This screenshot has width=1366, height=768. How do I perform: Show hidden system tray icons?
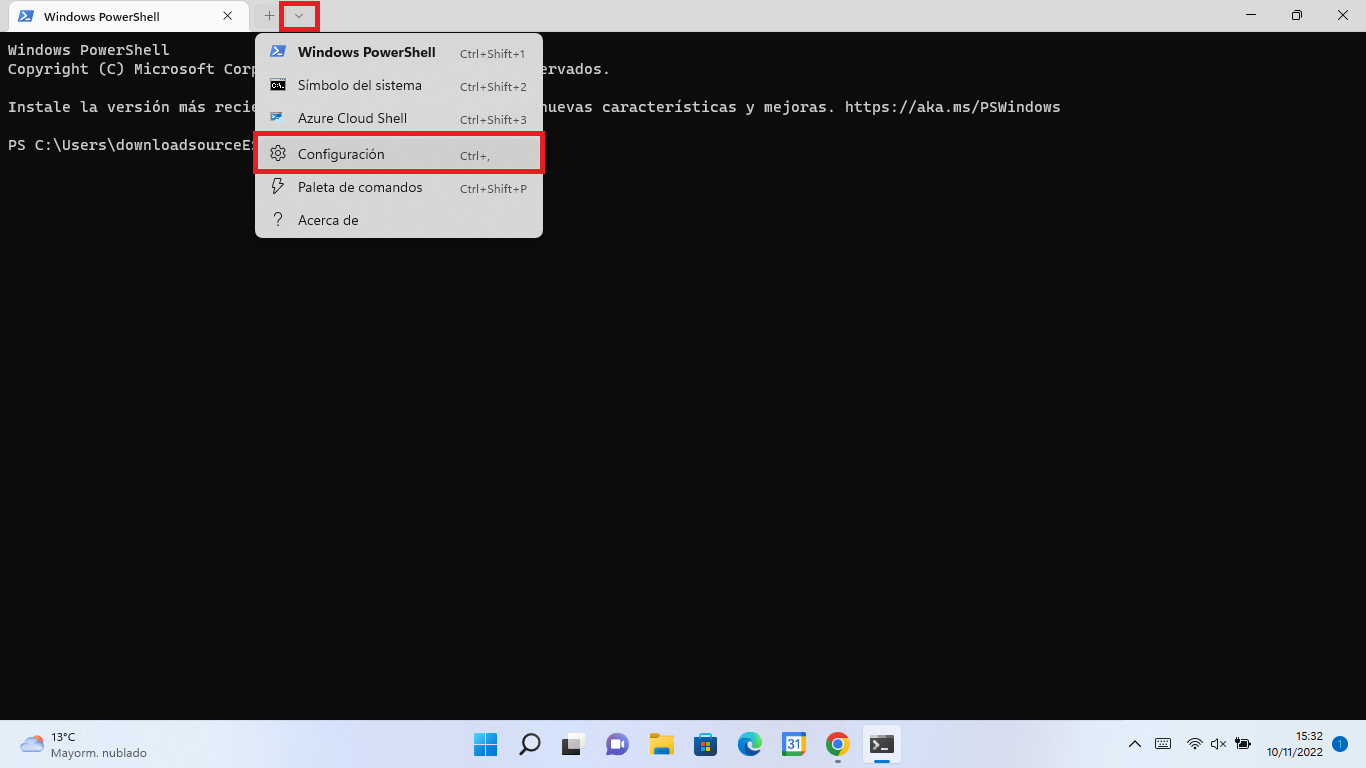[1135, 744]
